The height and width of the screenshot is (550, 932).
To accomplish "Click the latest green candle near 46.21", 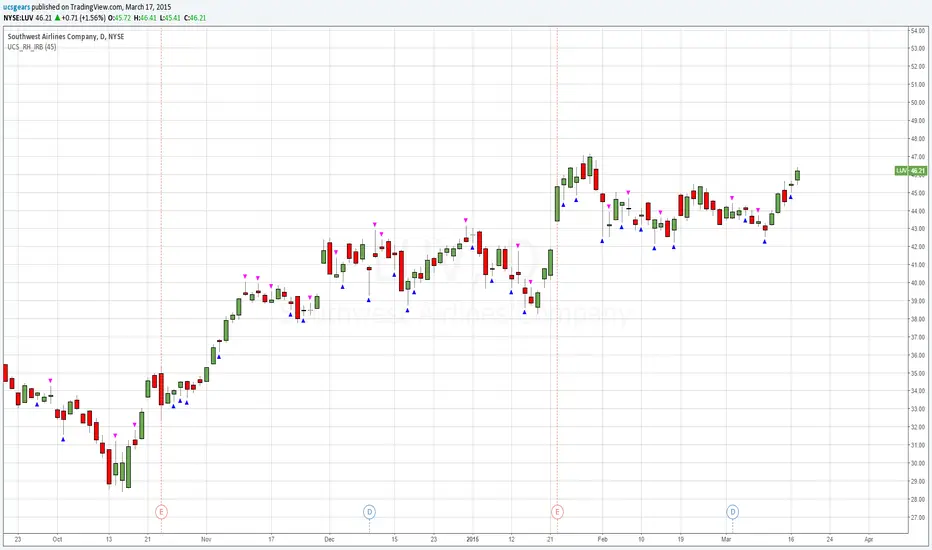I will tap(797, 175).
